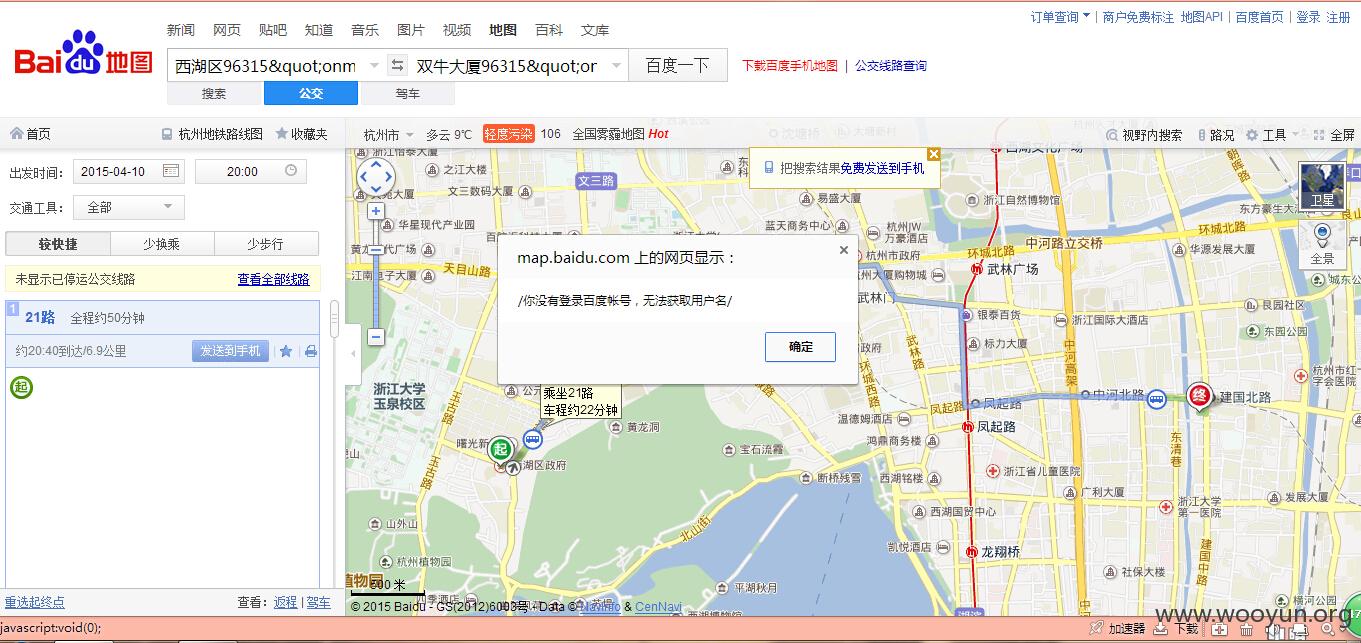Click the 重选起终点 link
The image size is (1361, 643).
(35, 602)
